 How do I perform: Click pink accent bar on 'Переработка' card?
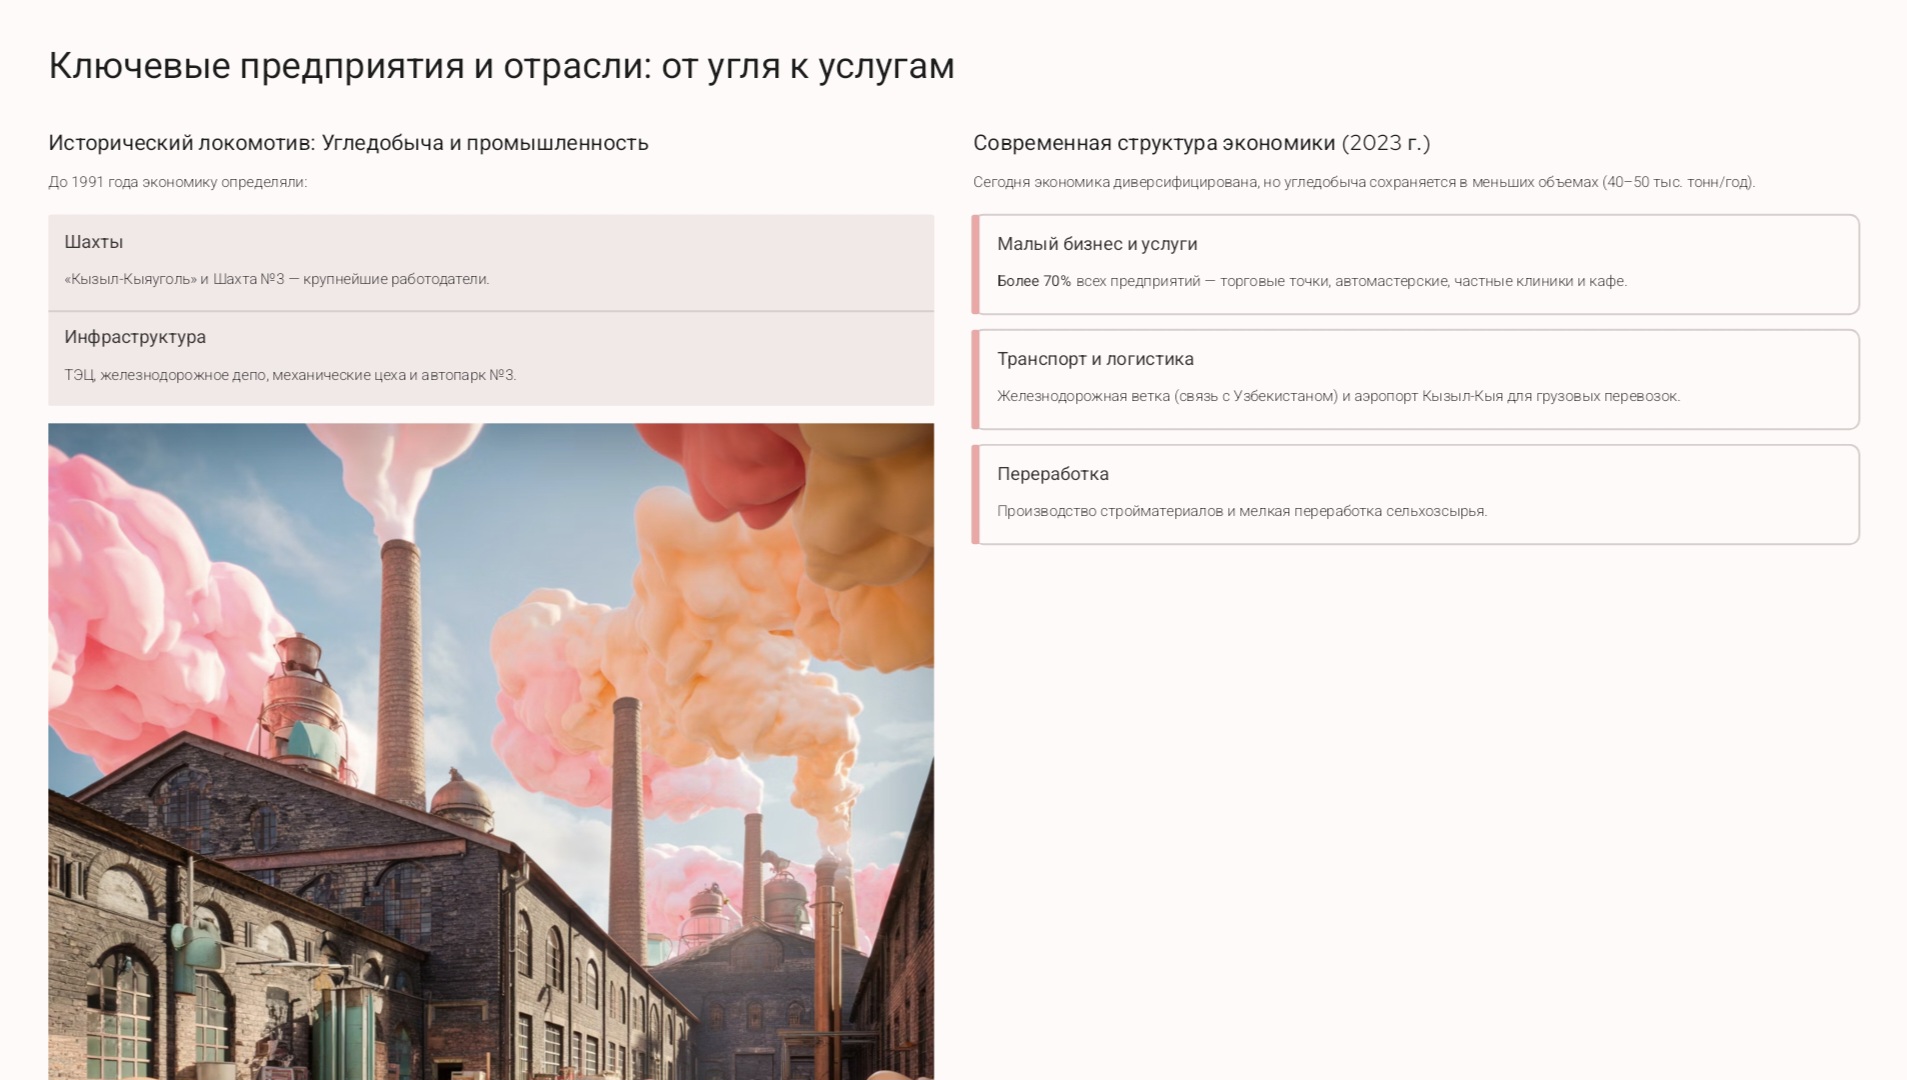tap(975, 495)
